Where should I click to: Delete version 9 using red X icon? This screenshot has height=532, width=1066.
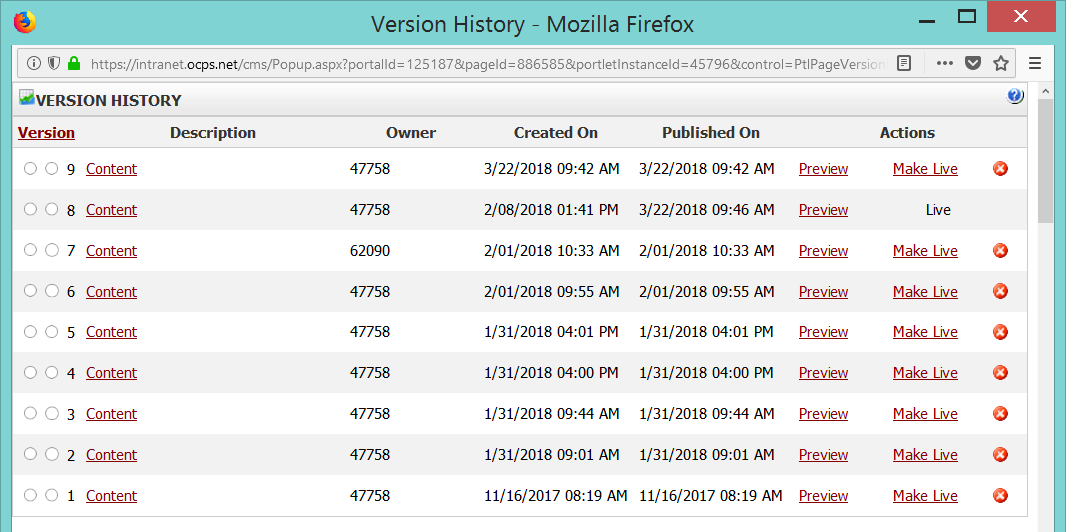[1000, 169]
